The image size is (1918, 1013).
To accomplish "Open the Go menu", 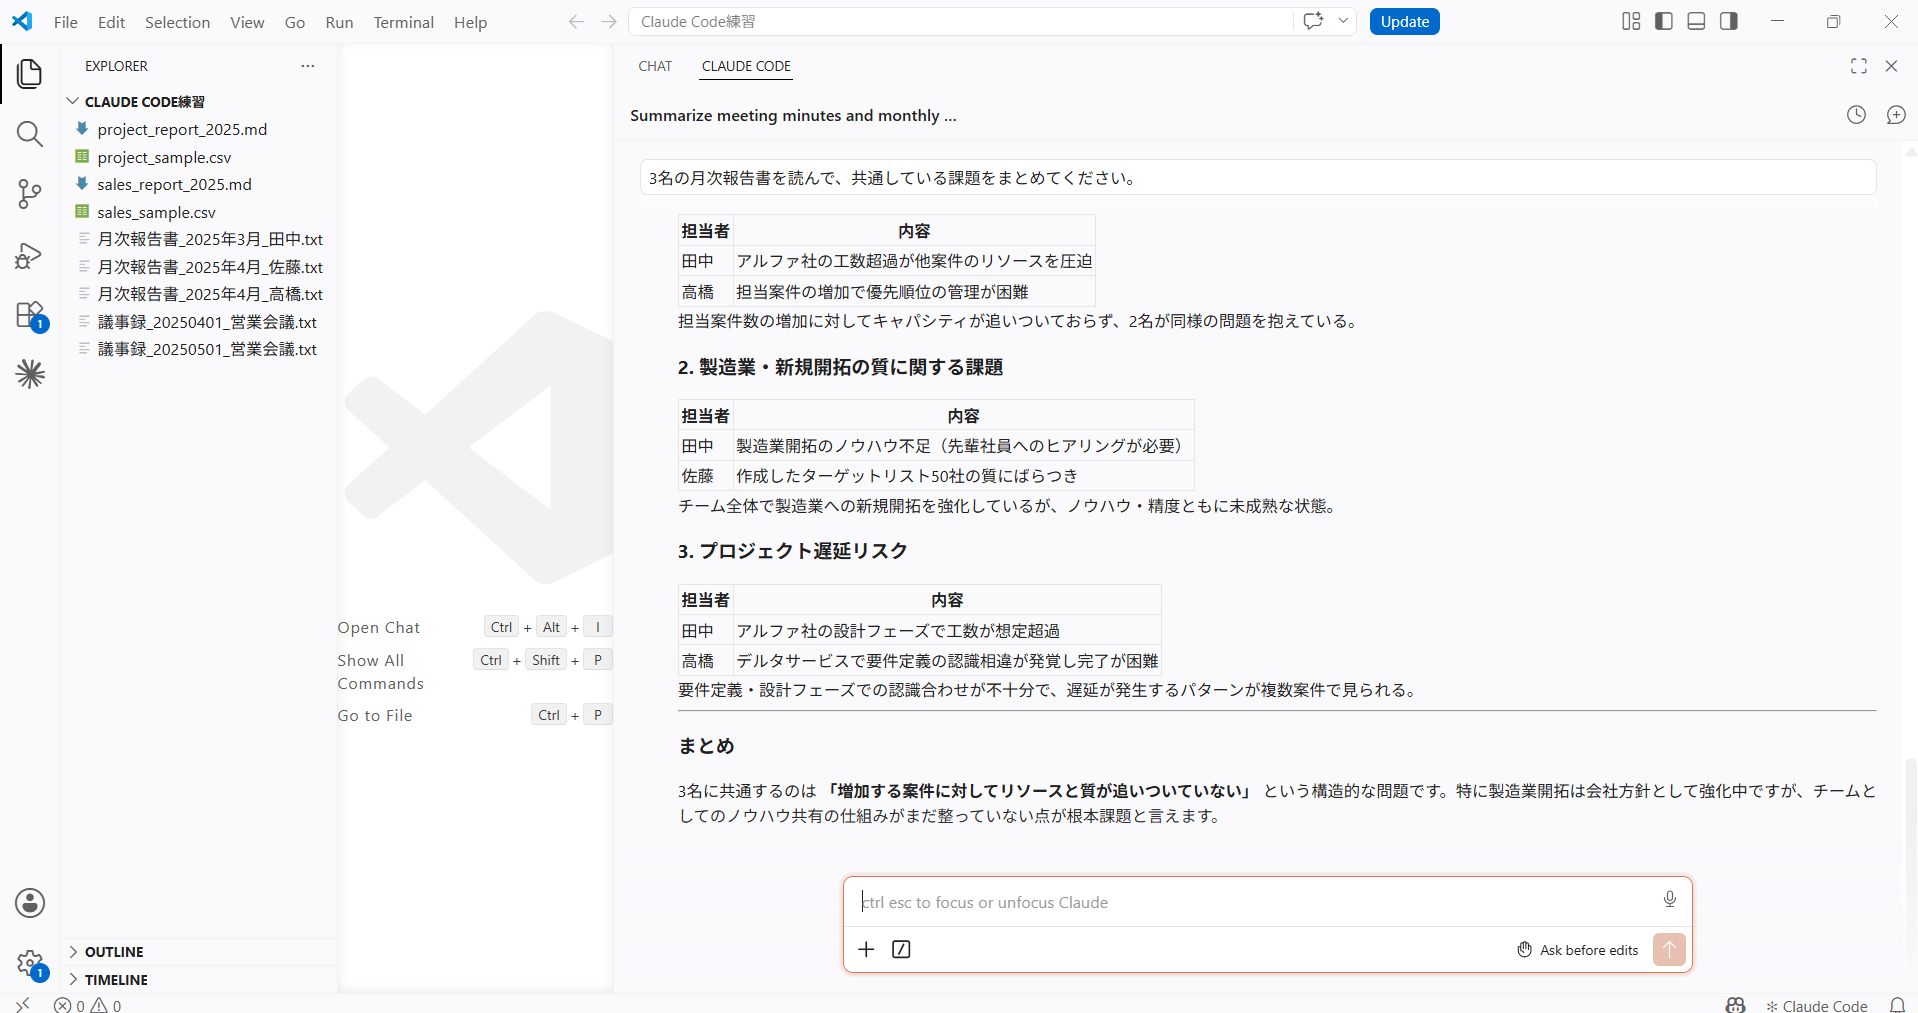I will (295, 22).
